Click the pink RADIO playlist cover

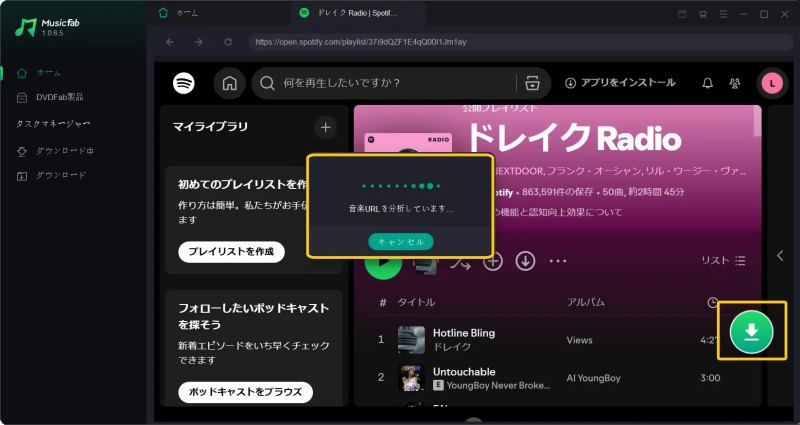pyautogui.click(x=408, y=143)
